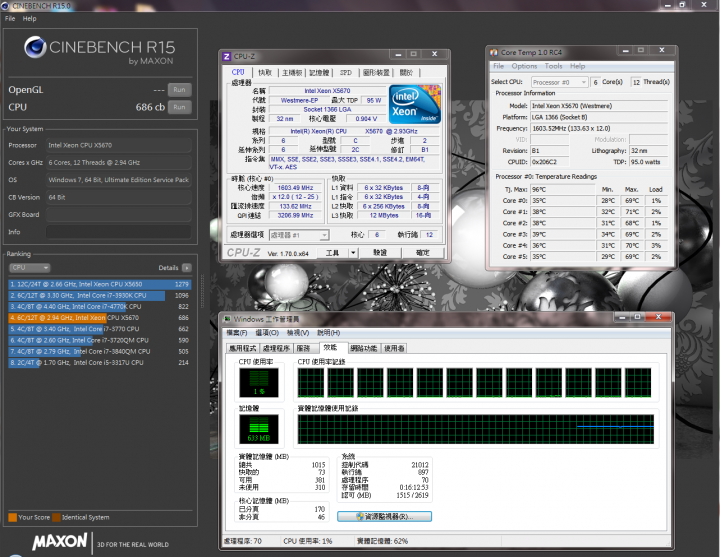Select ranking row Core i7-3720QM CPU

tap(100, 340)
